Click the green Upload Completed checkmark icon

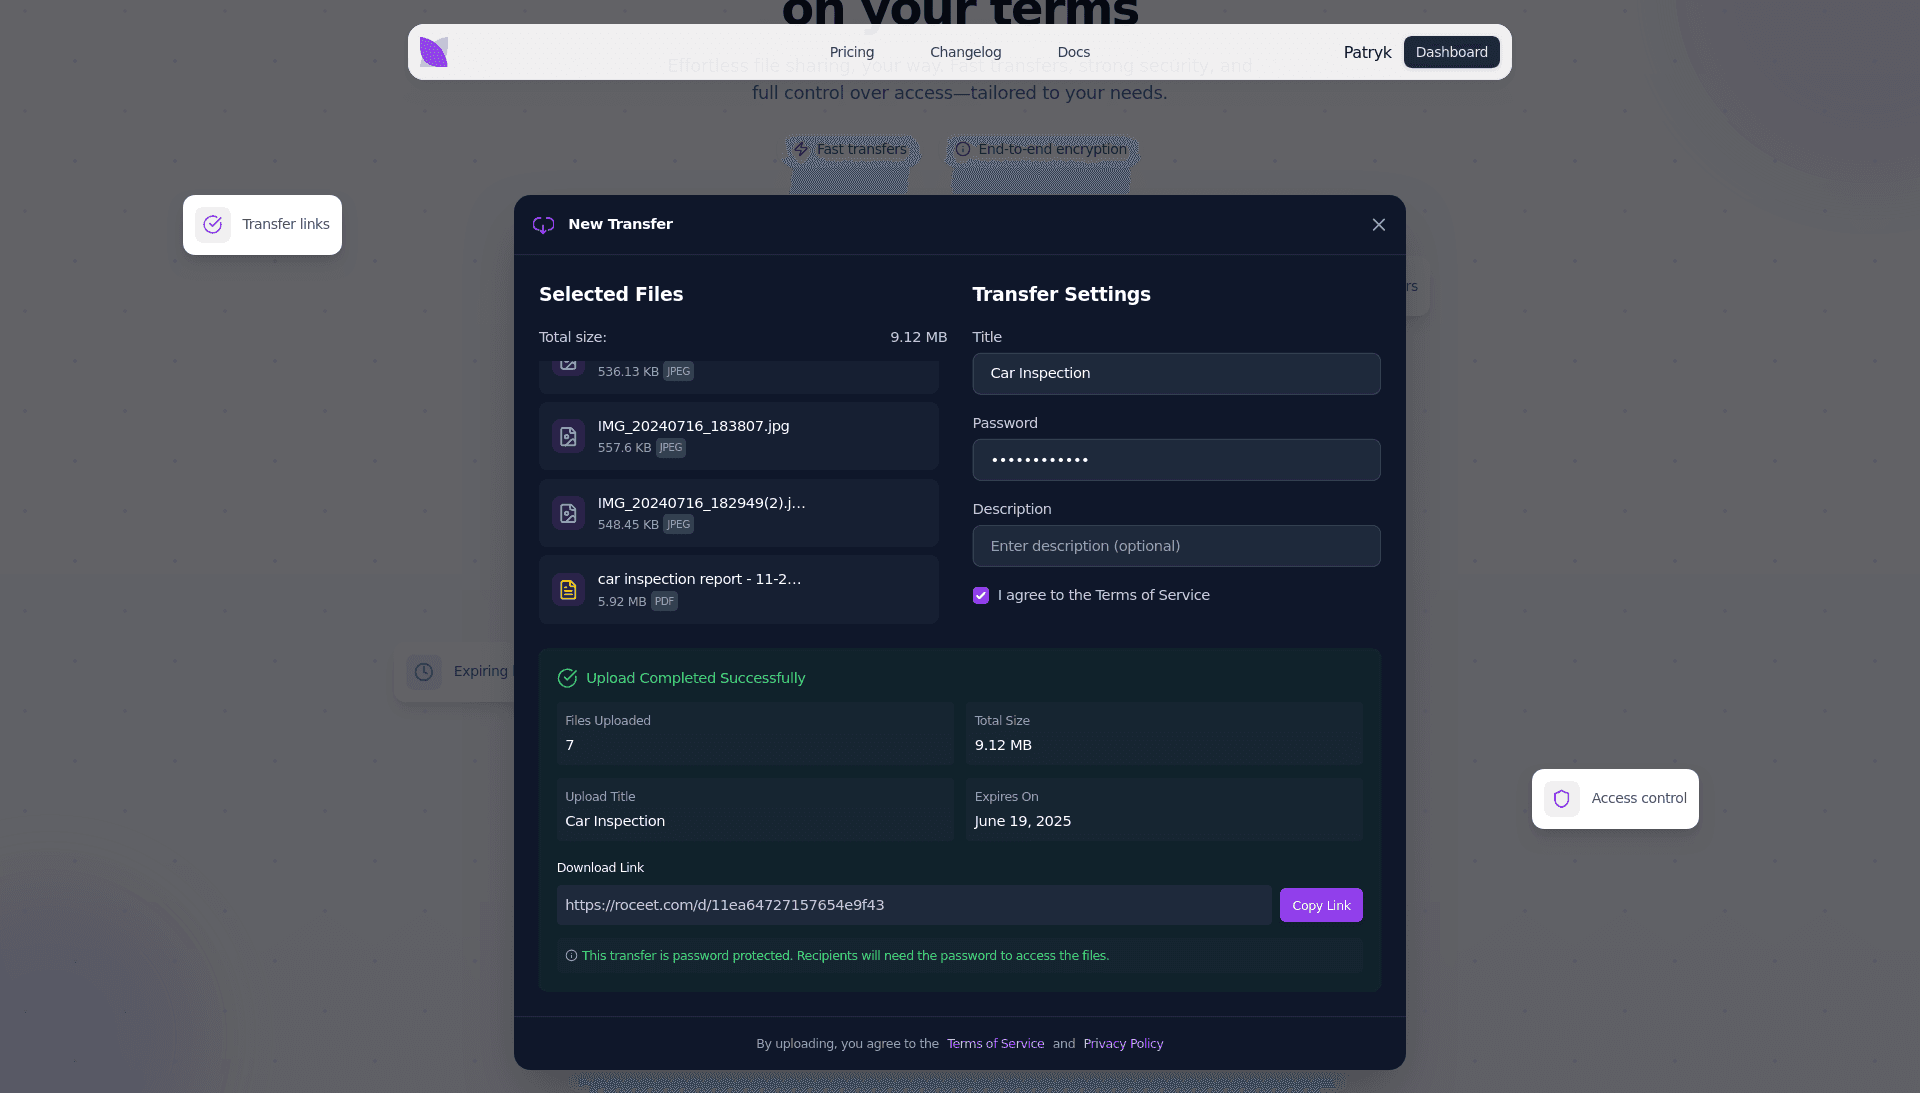pyautogui.click(x=567, y=679)
